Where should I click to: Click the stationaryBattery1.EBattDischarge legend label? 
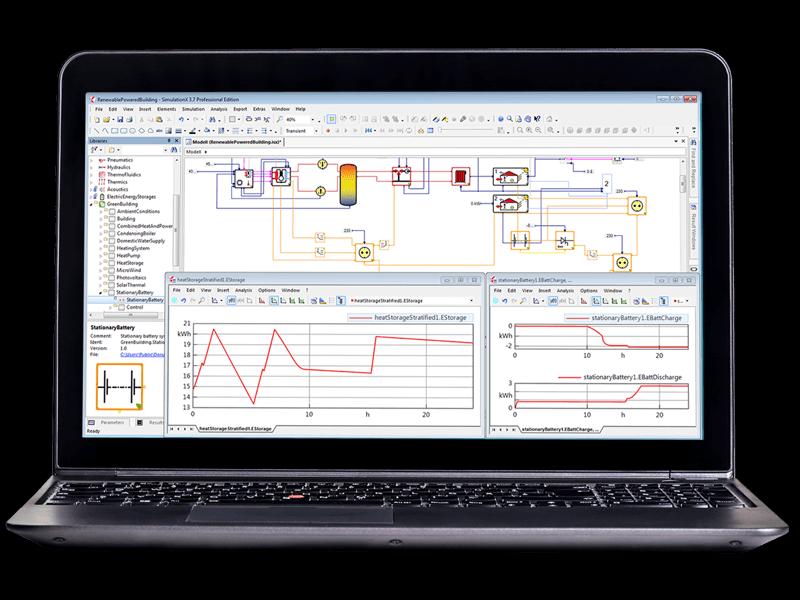(x=632, y=378)
